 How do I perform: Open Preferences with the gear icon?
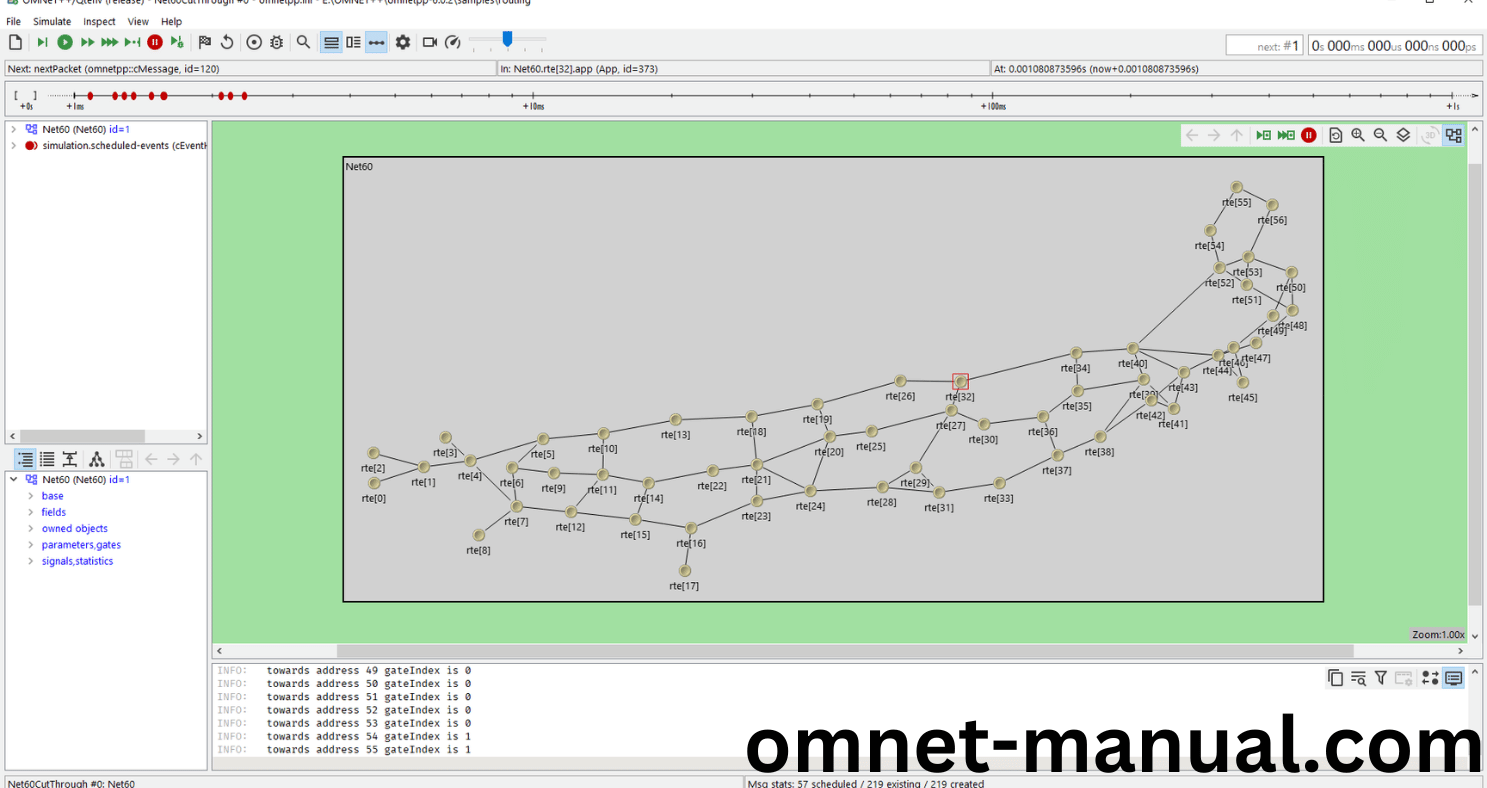[403, 42]
